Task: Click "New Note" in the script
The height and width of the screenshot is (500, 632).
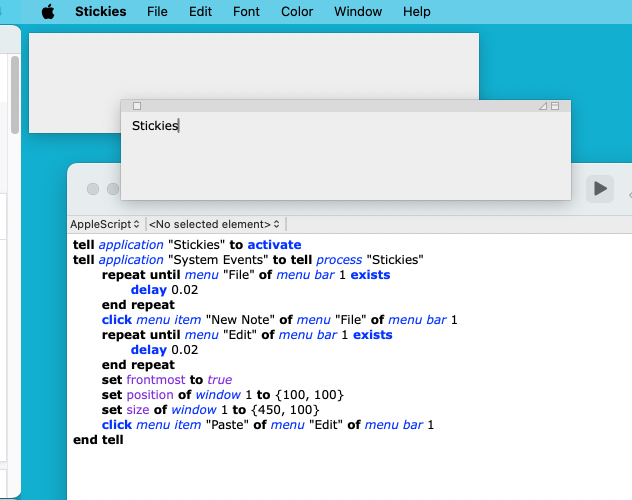Action: (240, 320)
